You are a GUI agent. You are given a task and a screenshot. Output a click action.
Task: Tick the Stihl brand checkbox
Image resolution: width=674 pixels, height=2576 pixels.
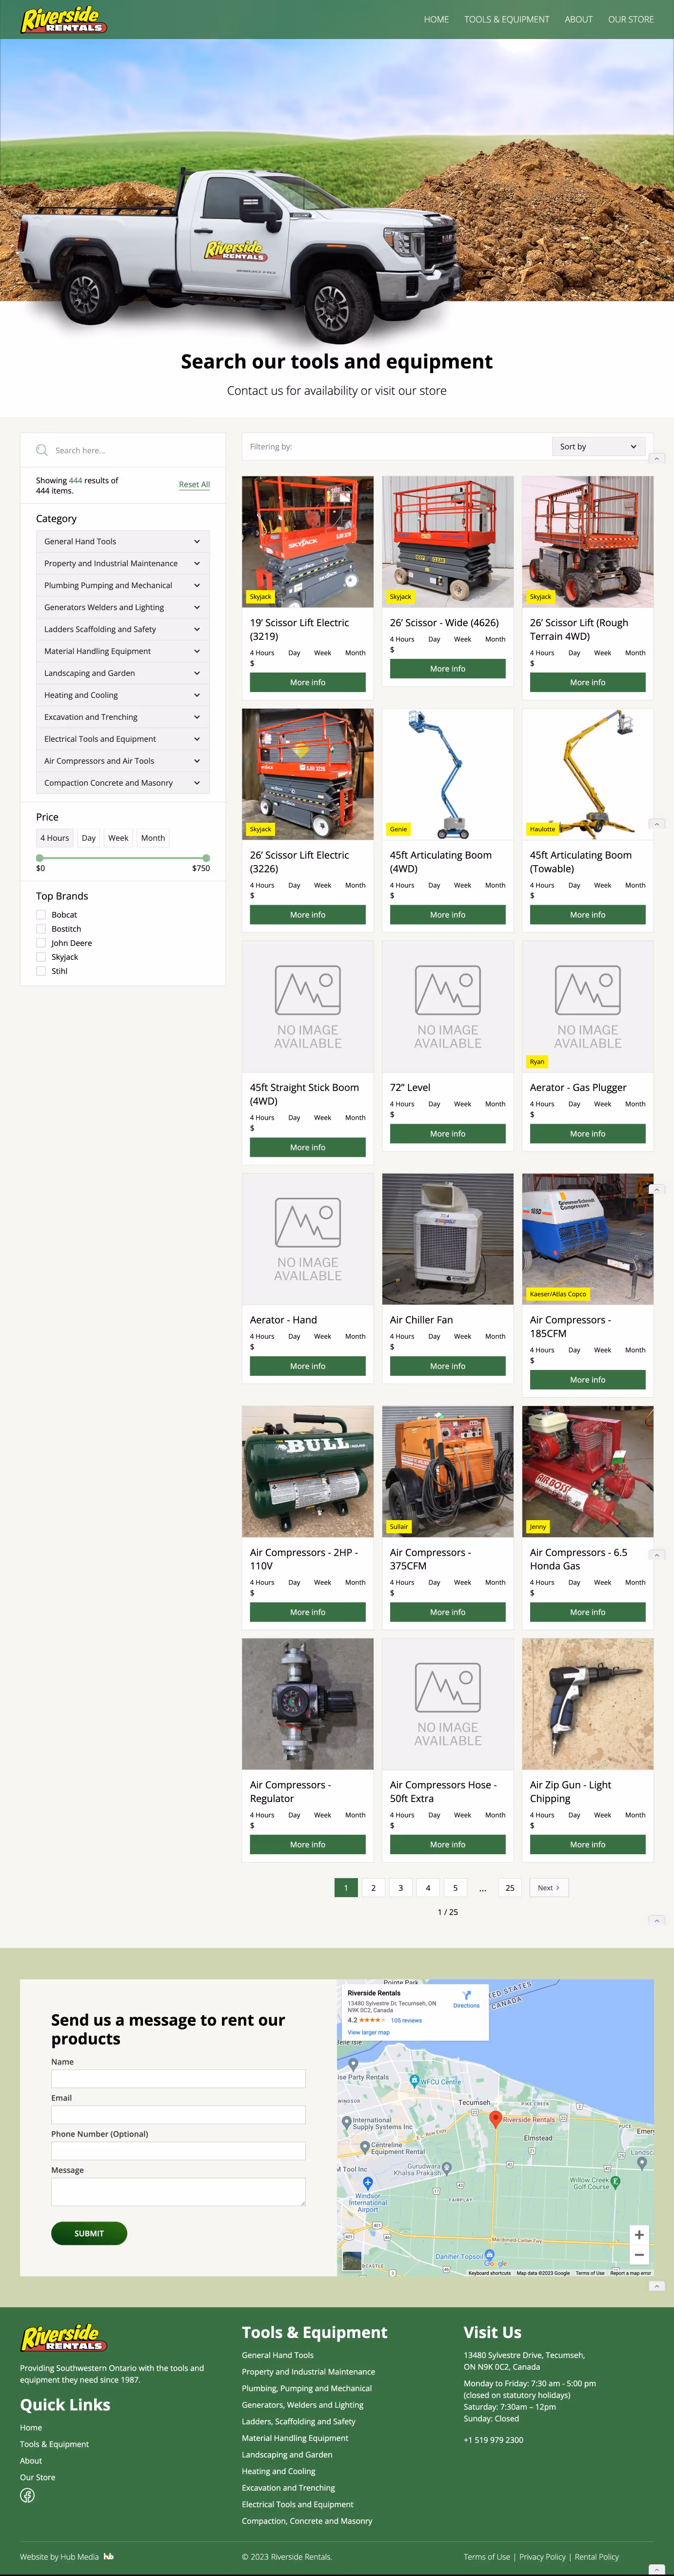coord(41,971)
